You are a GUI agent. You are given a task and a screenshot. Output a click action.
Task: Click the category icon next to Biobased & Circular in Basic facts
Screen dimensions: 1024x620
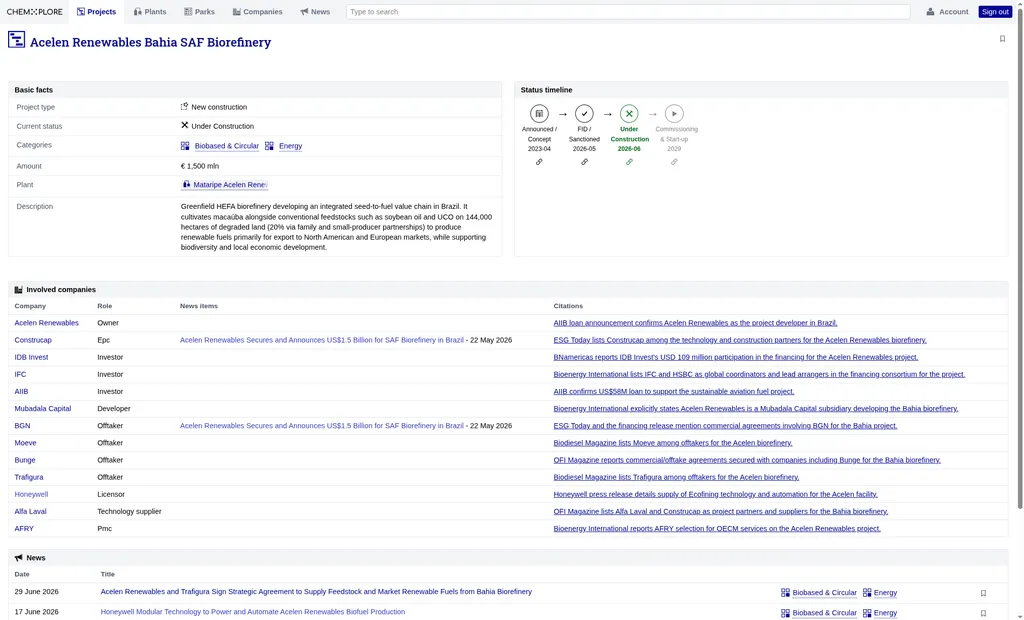coord(185,146)
